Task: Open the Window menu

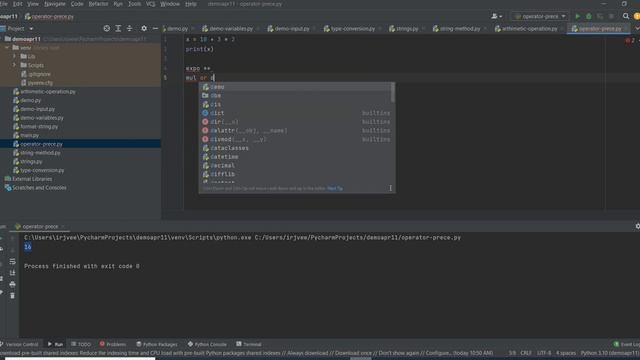Action: click(170, 4)
